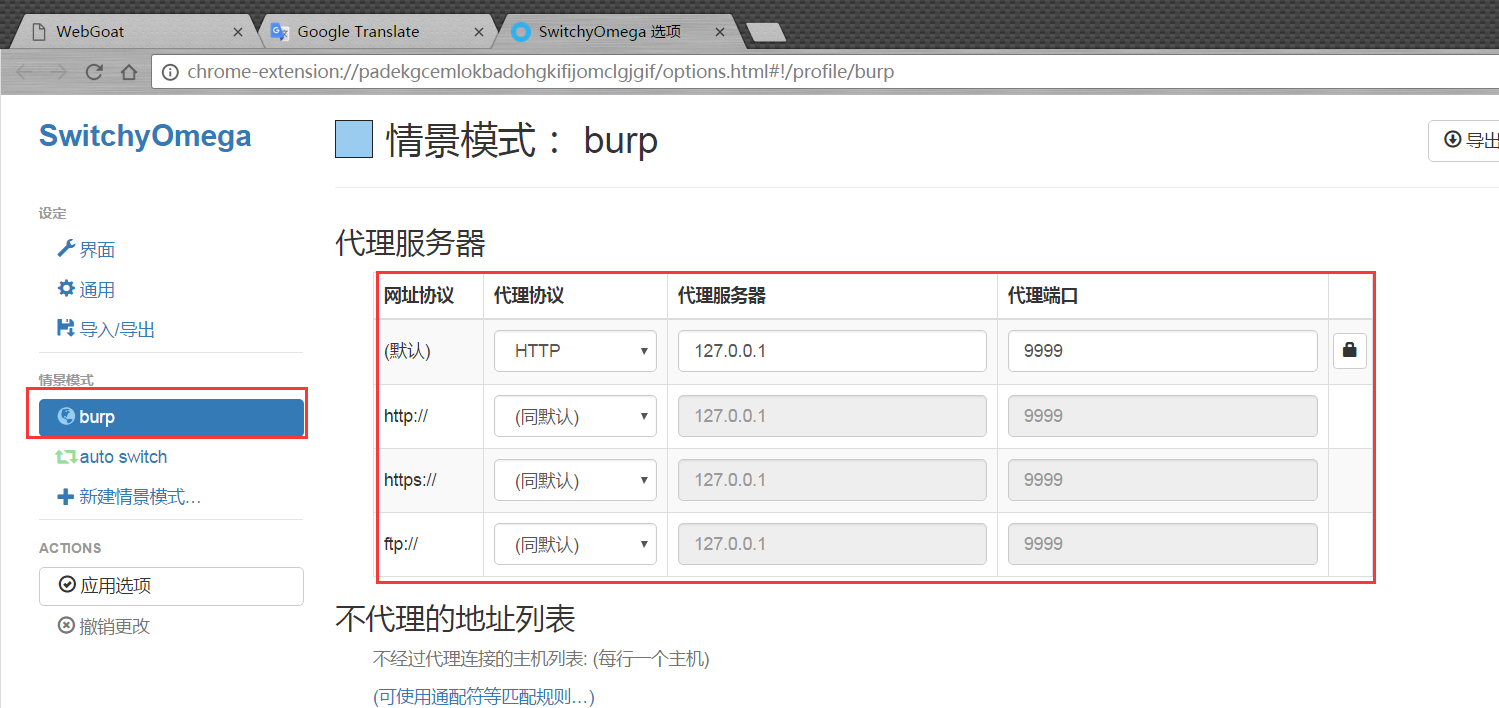Click the https:// row label

pos(410,480)
